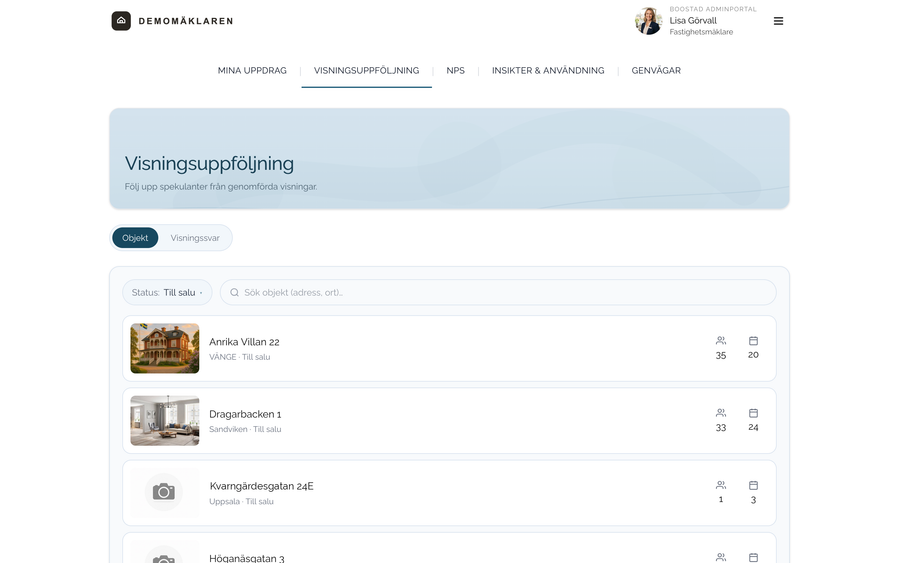Viewport: 900px width, 563px height.
Task: Click the calendar icon for Dragarbacken 1
Action: click(x=754, y=413)
